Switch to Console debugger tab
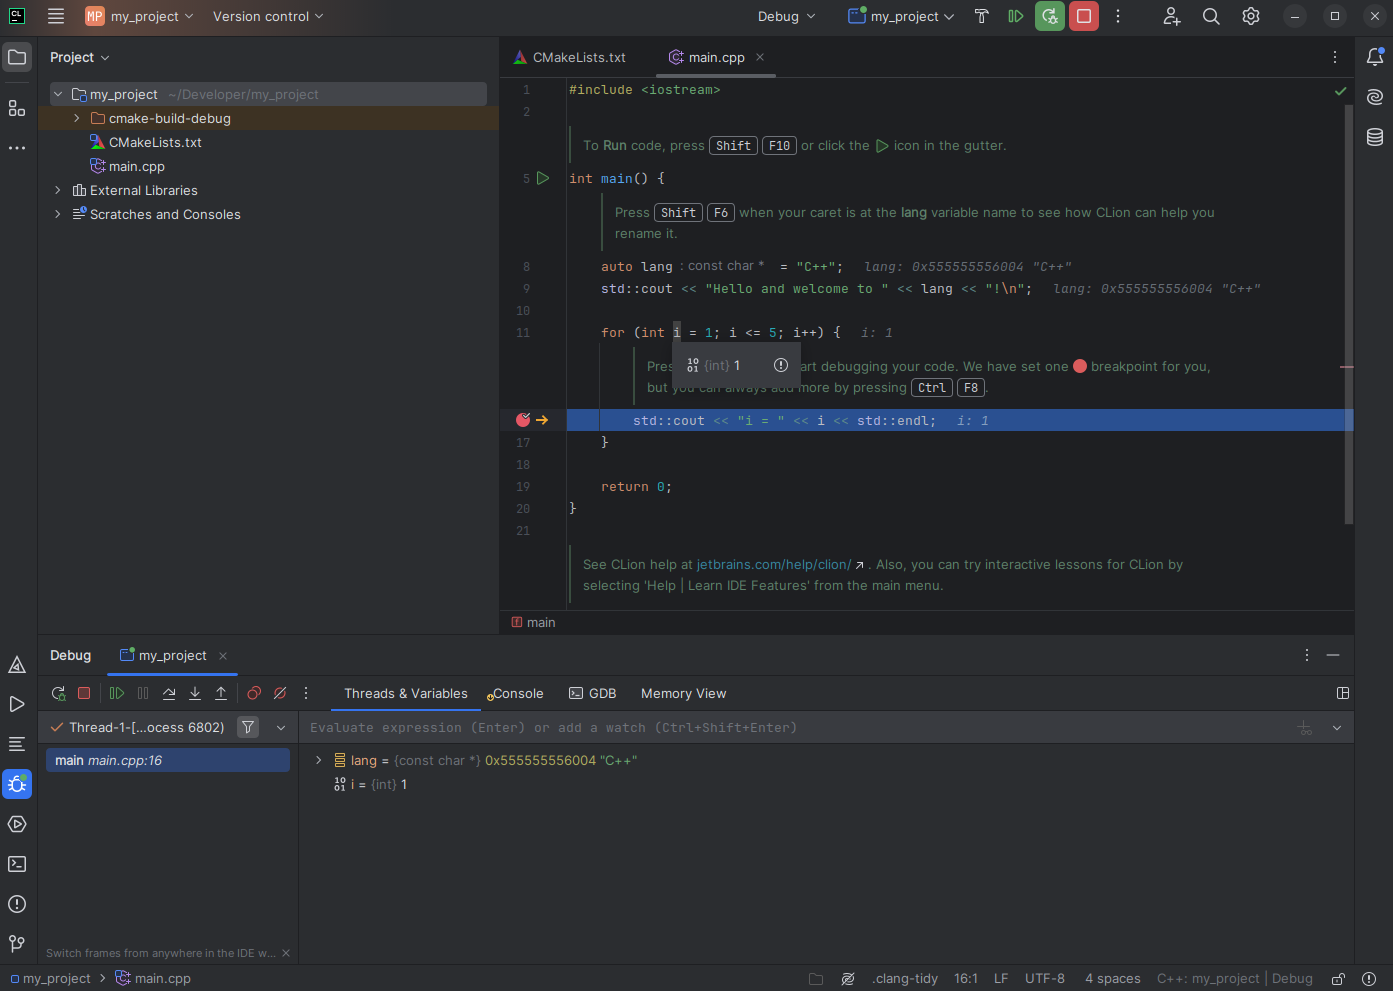1393x991 pixels. (516, 694)
